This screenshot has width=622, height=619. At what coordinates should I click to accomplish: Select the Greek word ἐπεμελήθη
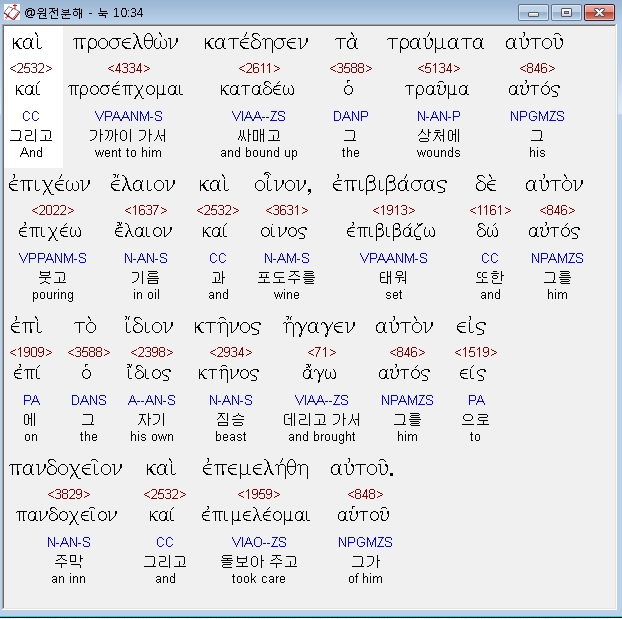(255, 469)
